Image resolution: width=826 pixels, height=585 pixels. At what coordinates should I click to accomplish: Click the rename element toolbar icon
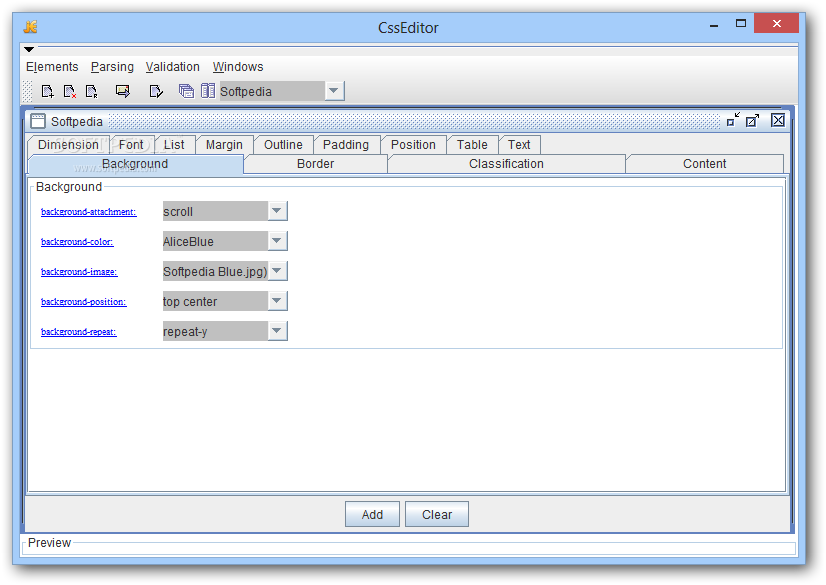(92, 92)
